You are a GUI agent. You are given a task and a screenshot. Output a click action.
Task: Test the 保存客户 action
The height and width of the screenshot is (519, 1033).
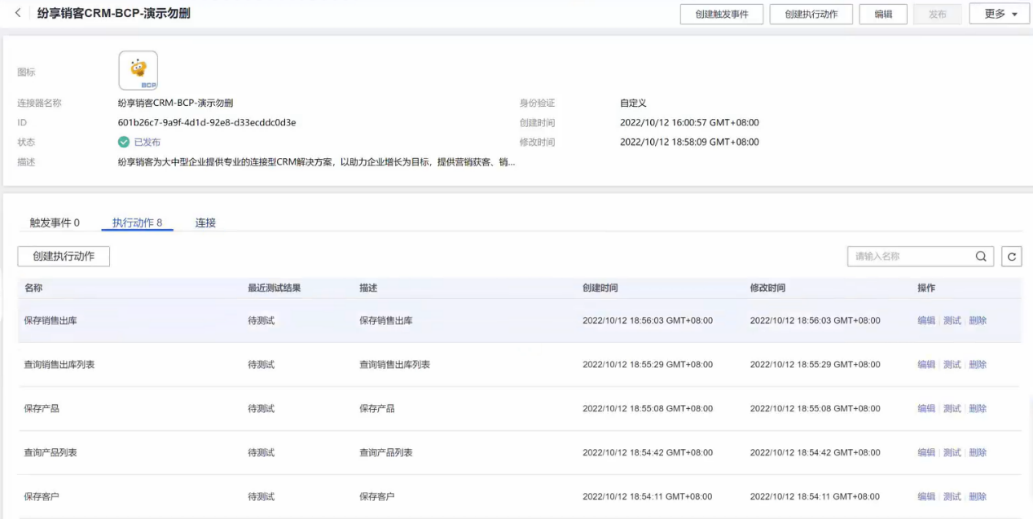[x=952, y=497]
